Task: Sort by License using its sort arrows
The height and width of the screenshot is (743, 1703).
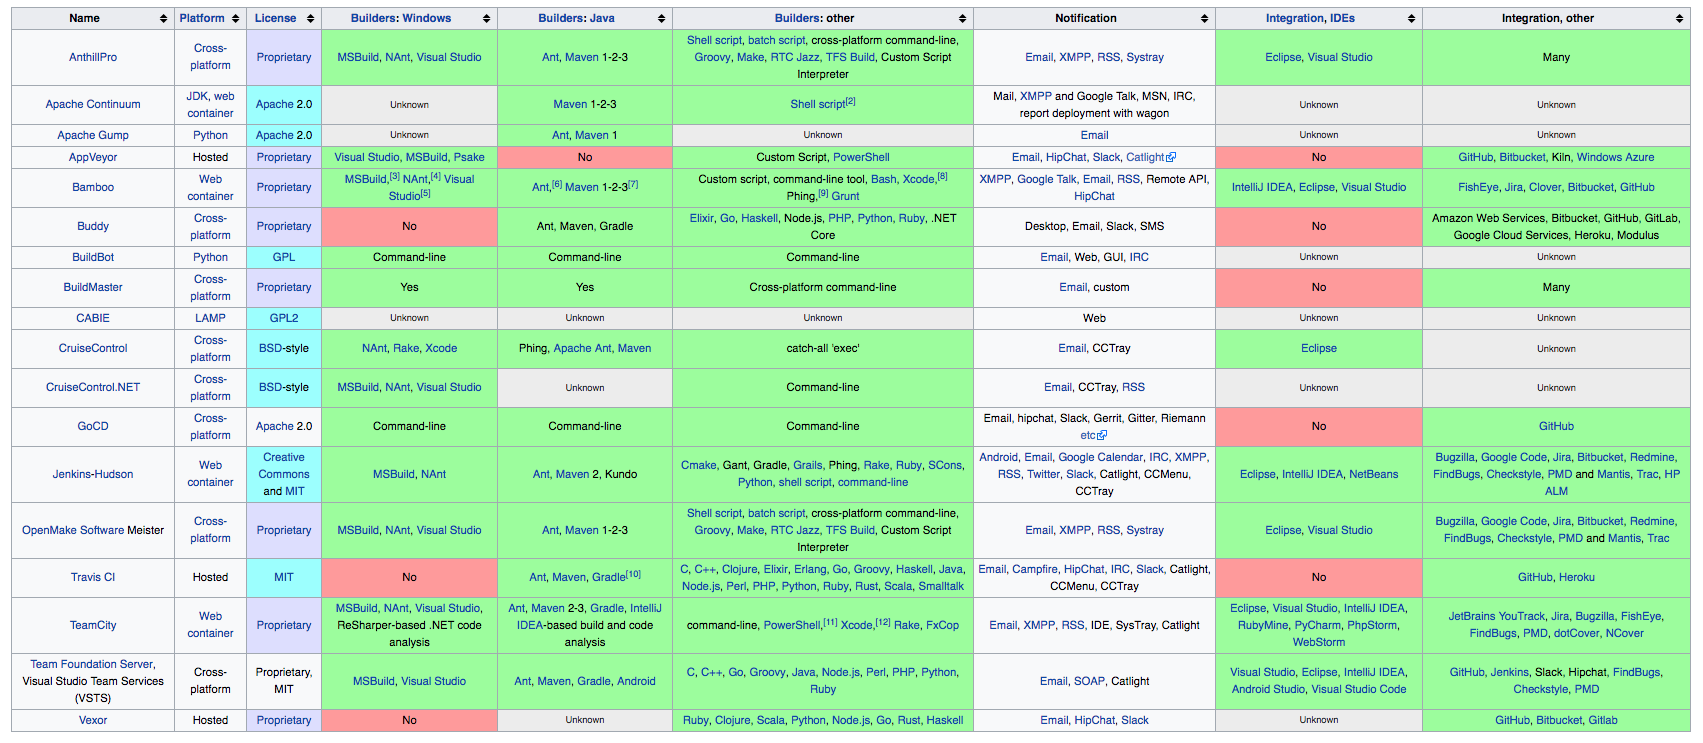Action: (x=311, y=19)
